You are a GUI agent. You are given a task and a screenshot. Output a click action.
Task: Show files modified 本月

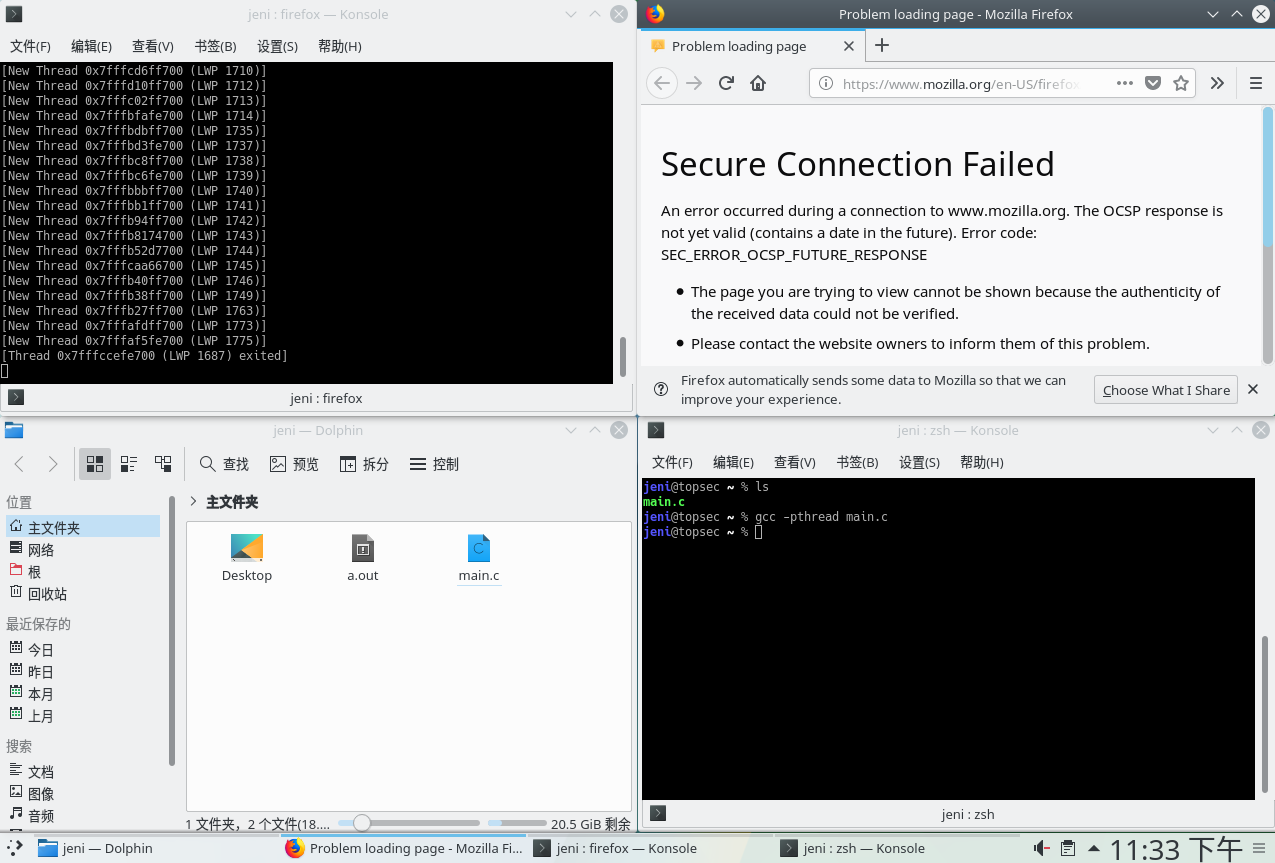click(83, 693)
